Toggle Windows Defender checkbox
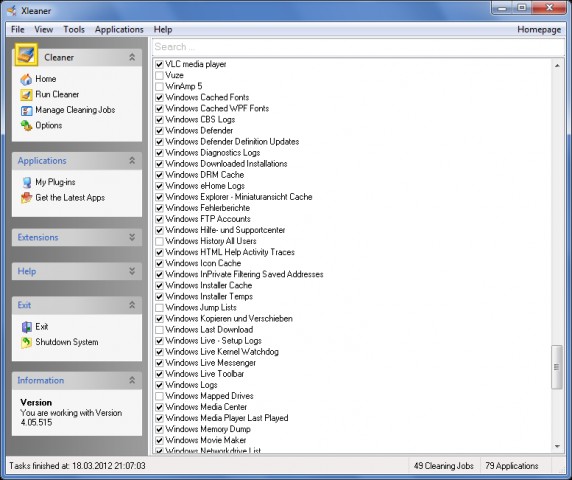 (159, 131)
